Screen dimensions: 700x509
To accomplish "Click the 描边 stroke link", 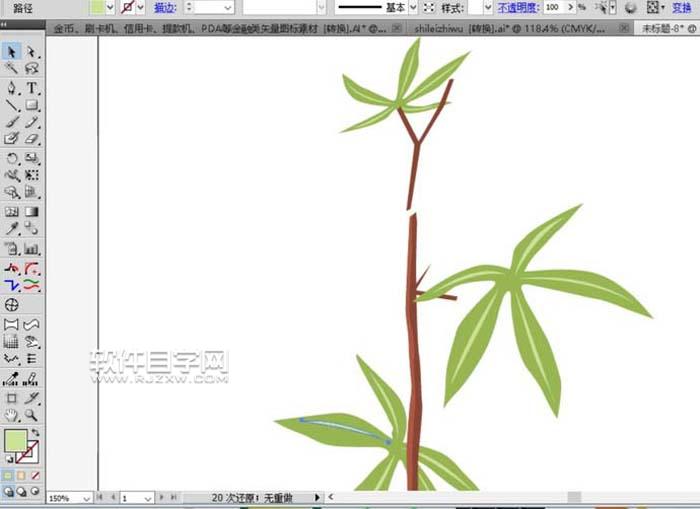I will [164, 7].
